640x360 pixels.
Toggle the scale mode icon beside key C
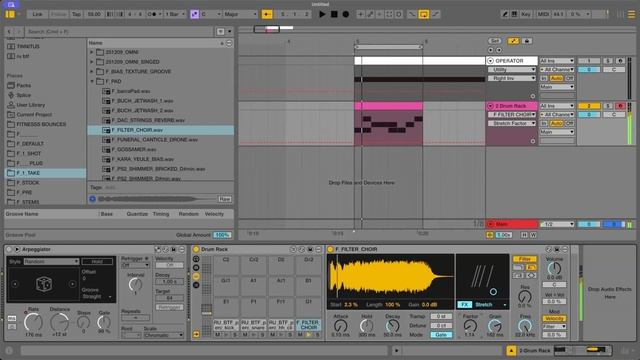(x=194, y=14)
